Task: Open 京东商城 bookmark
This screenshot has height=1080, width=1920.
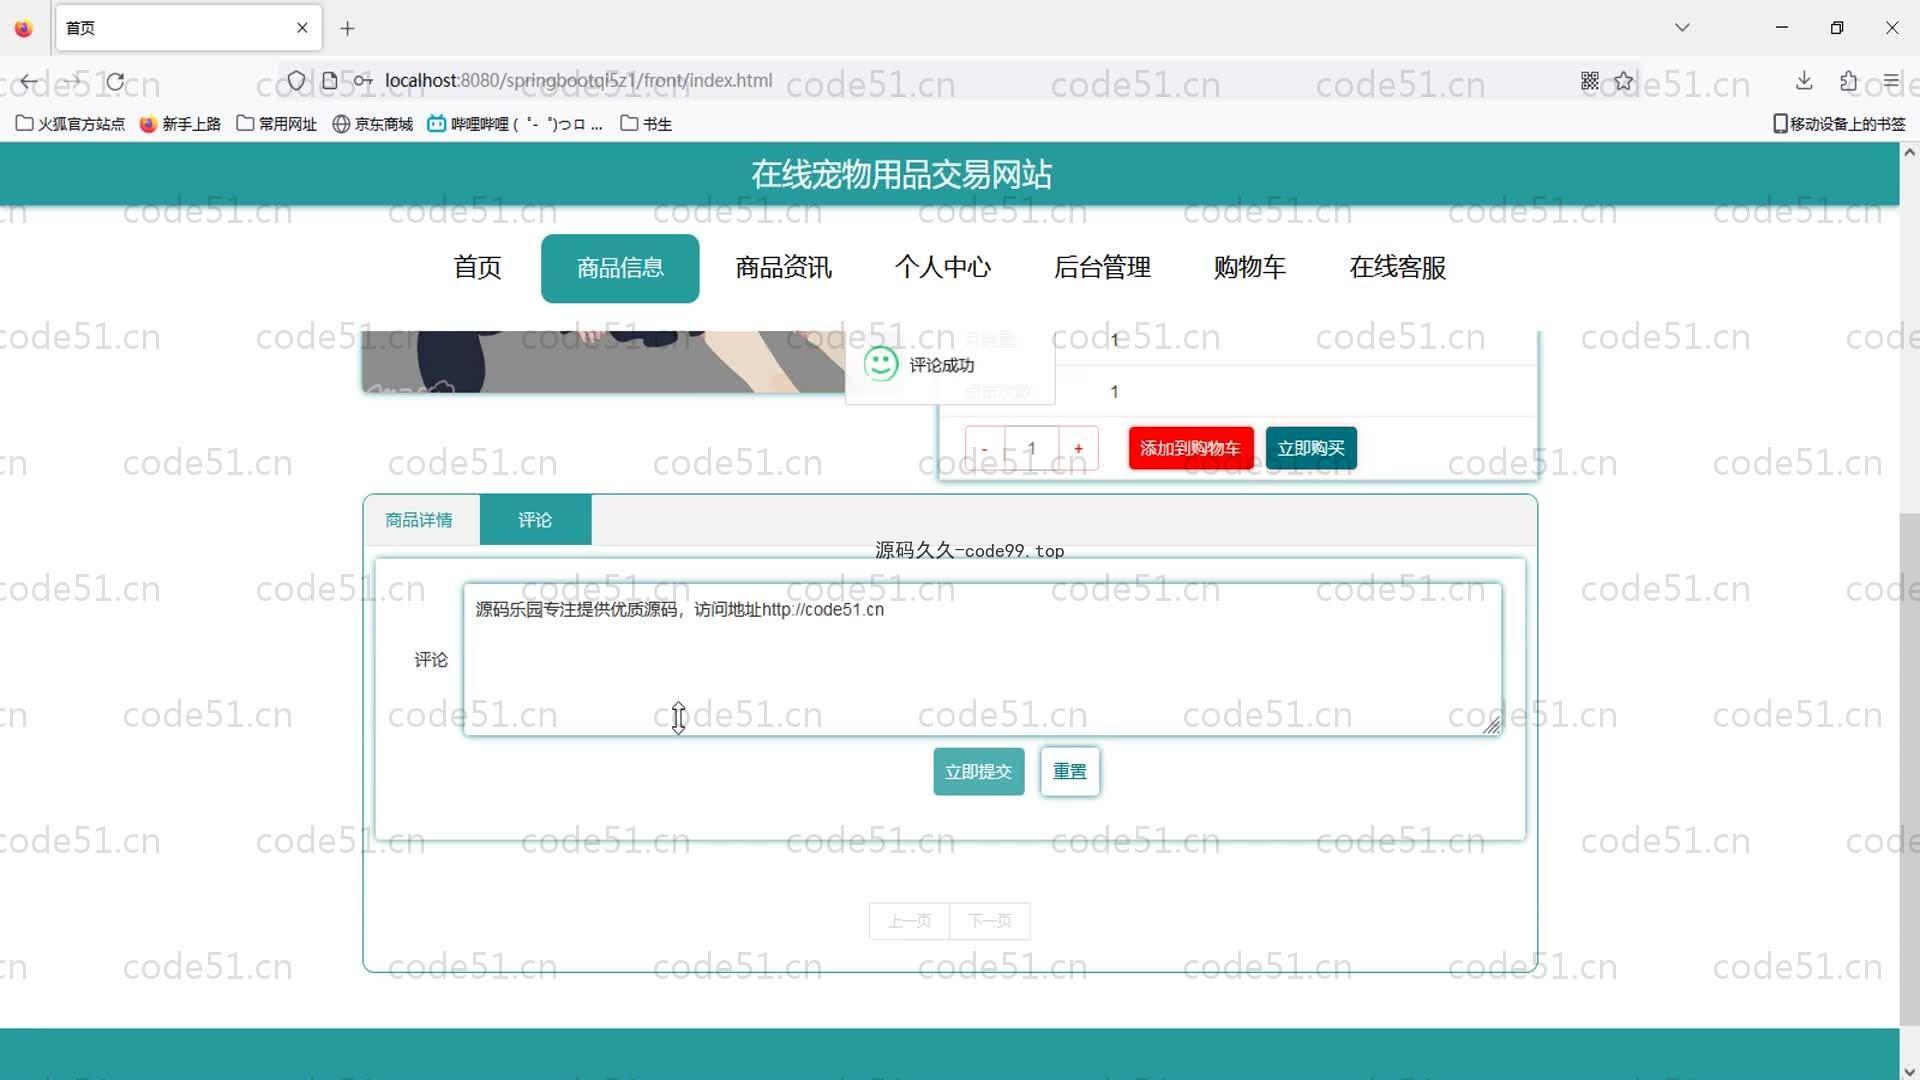Action: pos(372,124)
